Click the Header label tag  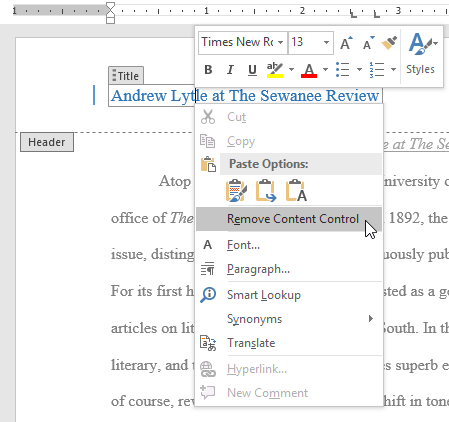[47, 142]
